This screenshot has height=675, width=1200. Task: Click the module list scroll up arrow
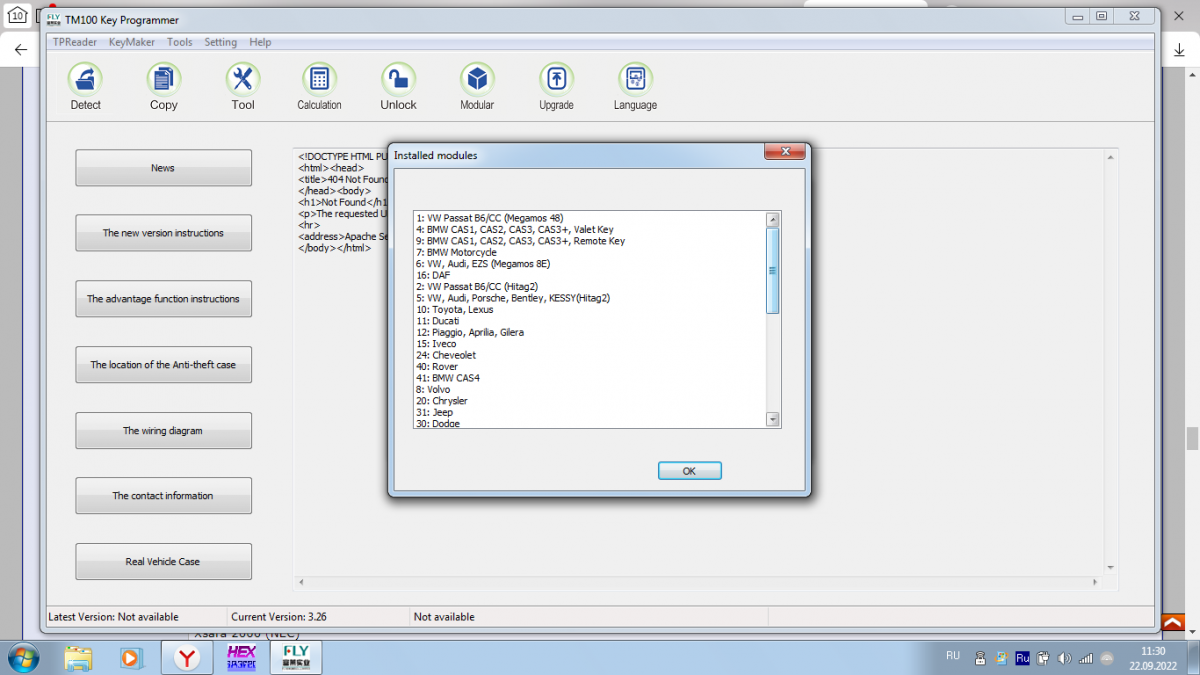772,219
